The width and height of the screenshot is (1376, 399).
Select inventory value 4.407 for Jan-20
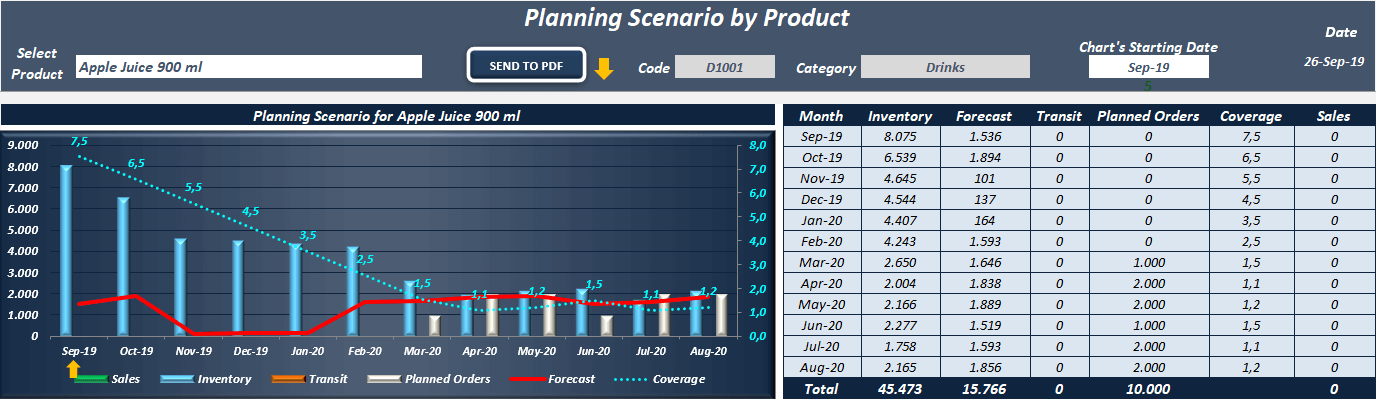(900, 220)
